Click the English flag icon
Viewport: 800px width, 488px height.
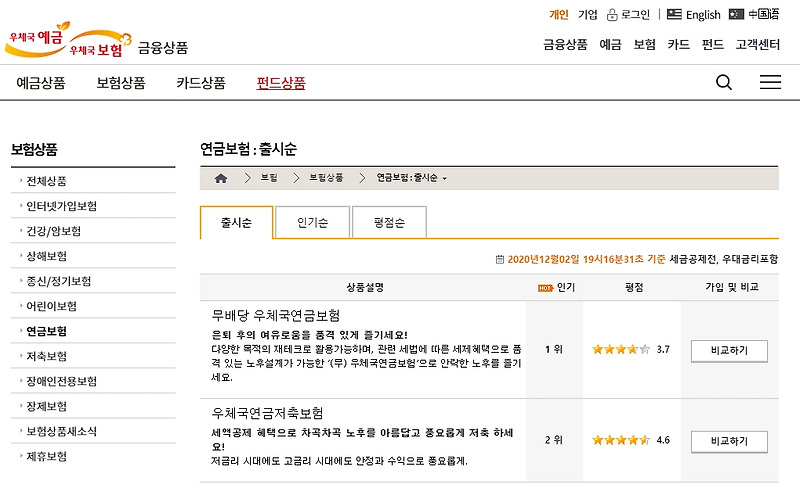pyautogui.click(x=674, y=14)
